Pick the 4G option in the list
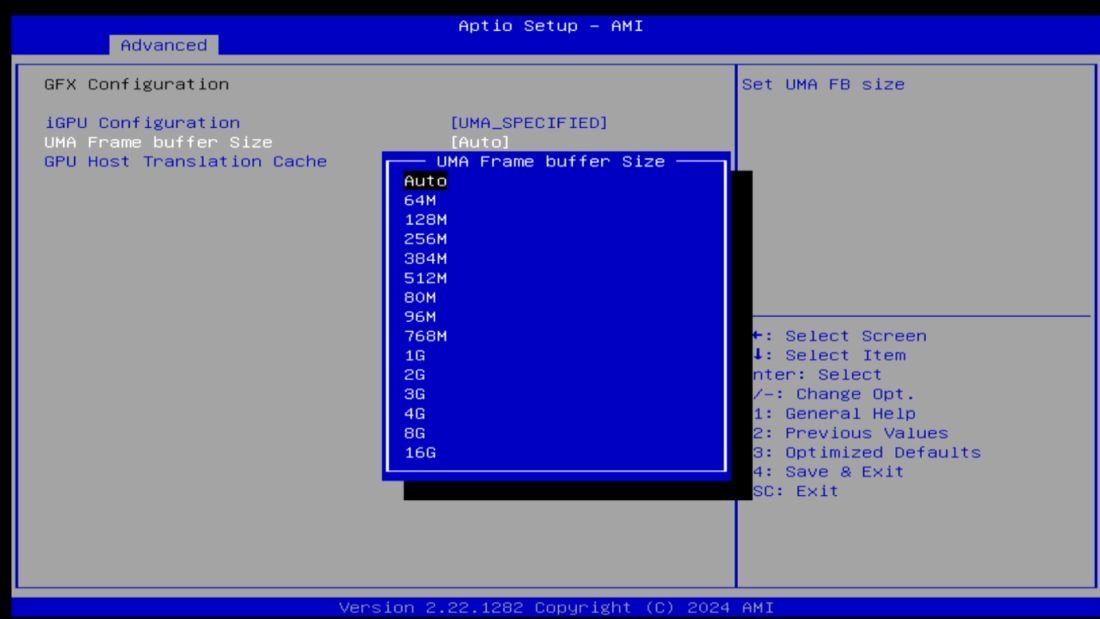Screen dimensions: 1100x619 coord(415,414)
